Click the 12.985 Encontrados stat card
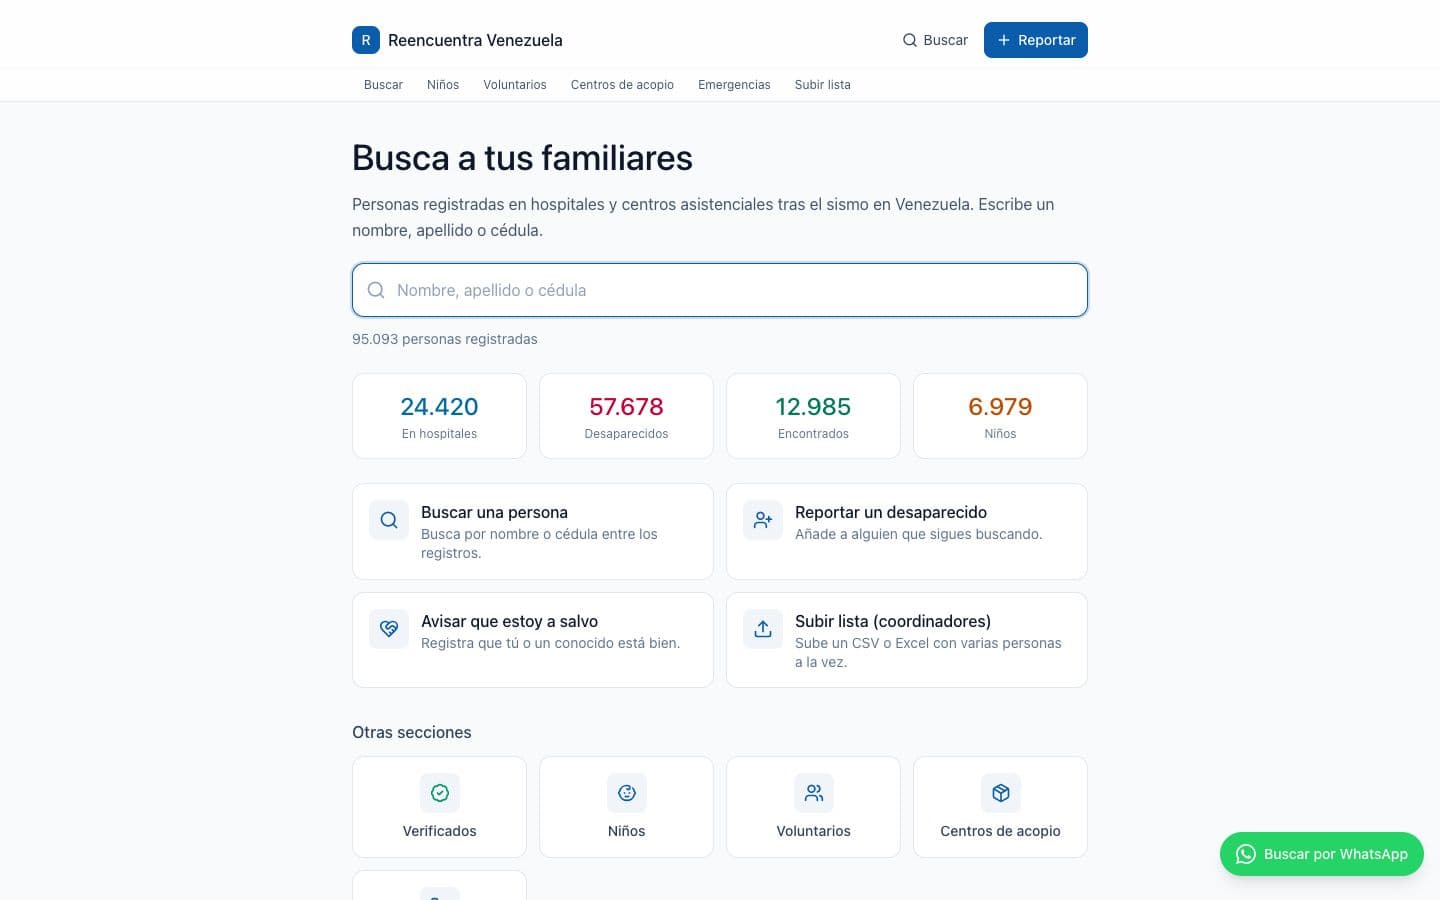This screenshot has width=1440, height=900. (814, 416)
